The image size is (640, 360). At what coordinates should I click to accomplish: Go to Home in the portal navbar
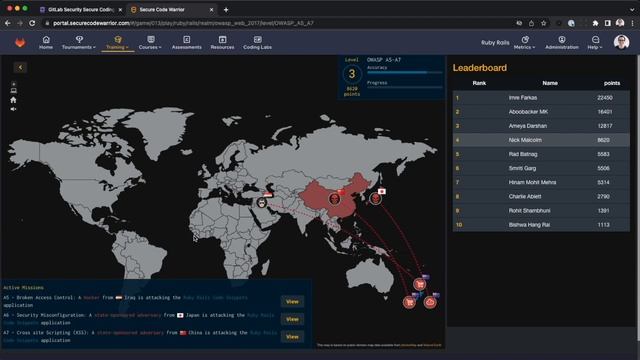click(x=46, y=42)
